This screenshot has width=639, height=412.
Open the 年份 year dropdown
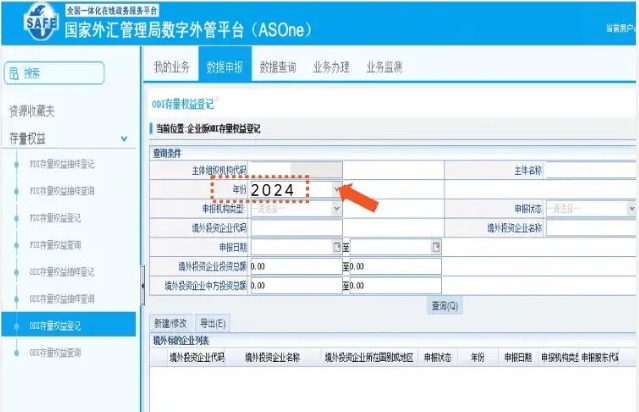tap(337, 189)
